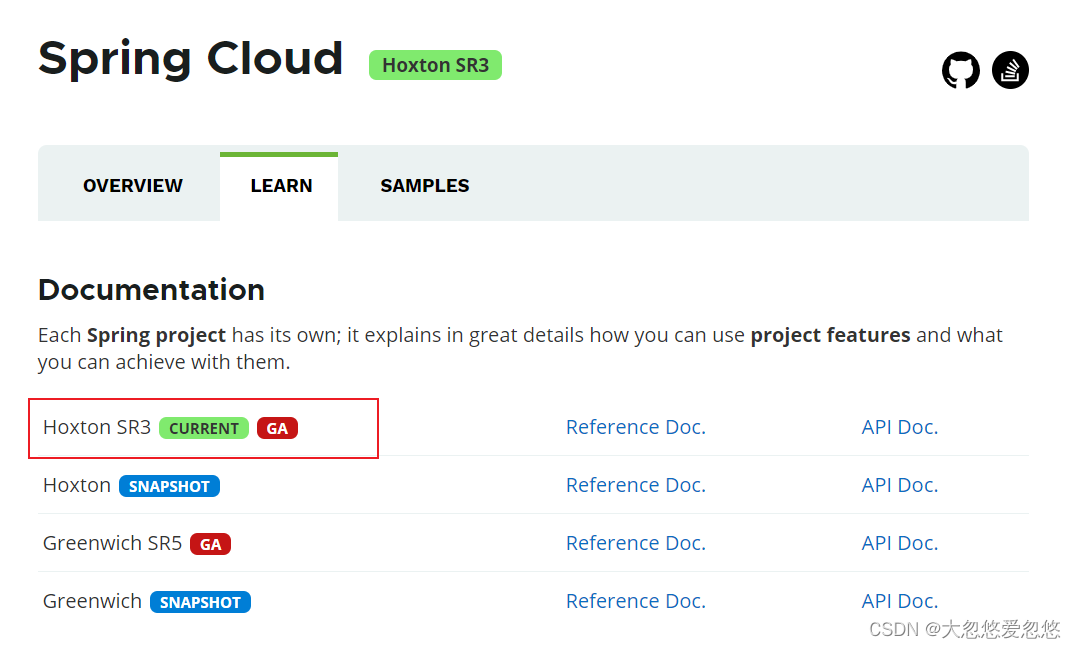Click the 'Hoxton SR3' row label text
1076x648 pixels.
coord(97,427)
